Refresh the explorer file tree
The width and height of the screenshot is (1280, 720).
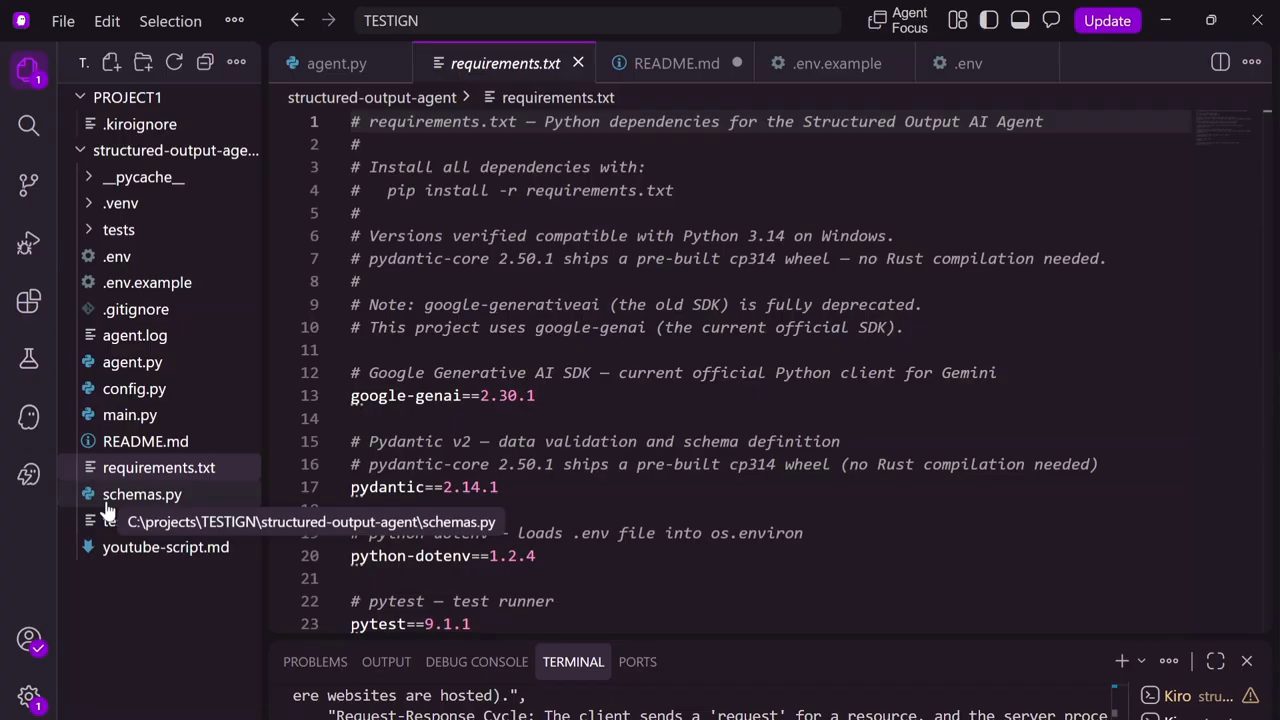click(174, 63)
